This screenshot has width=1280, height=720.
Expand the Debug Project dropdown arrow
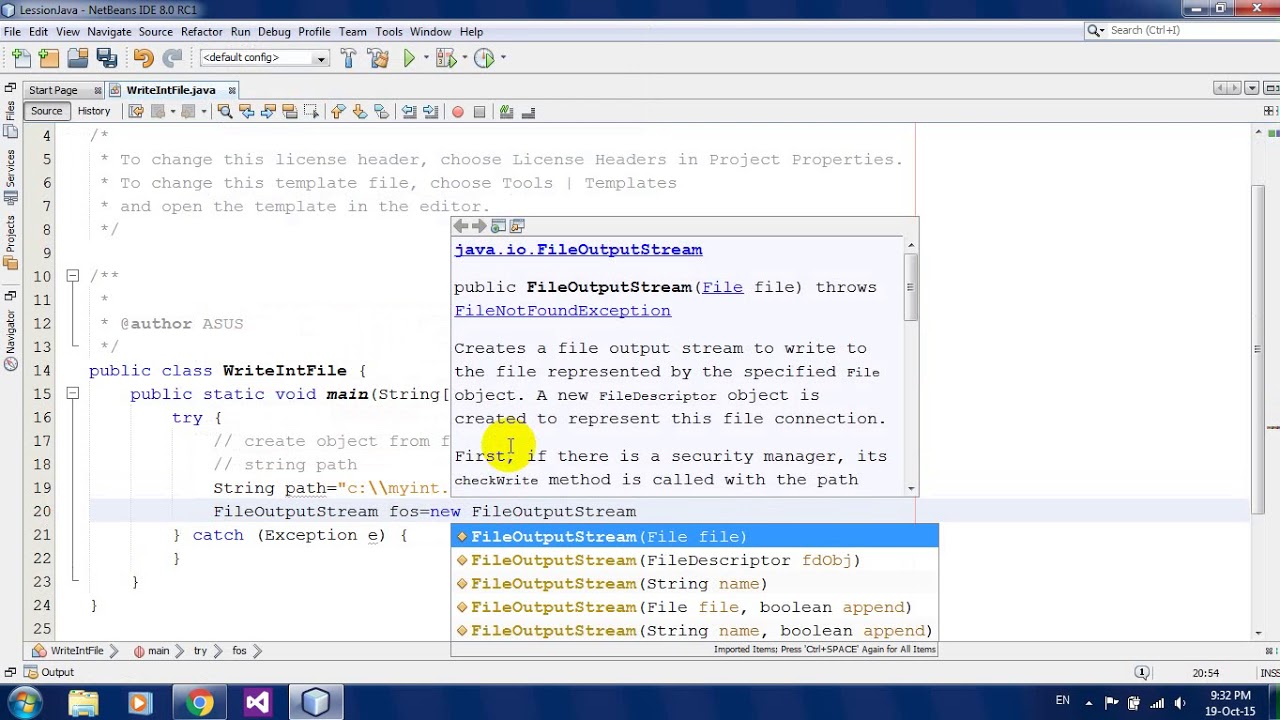pyautogui.click(x=464, y=58)
